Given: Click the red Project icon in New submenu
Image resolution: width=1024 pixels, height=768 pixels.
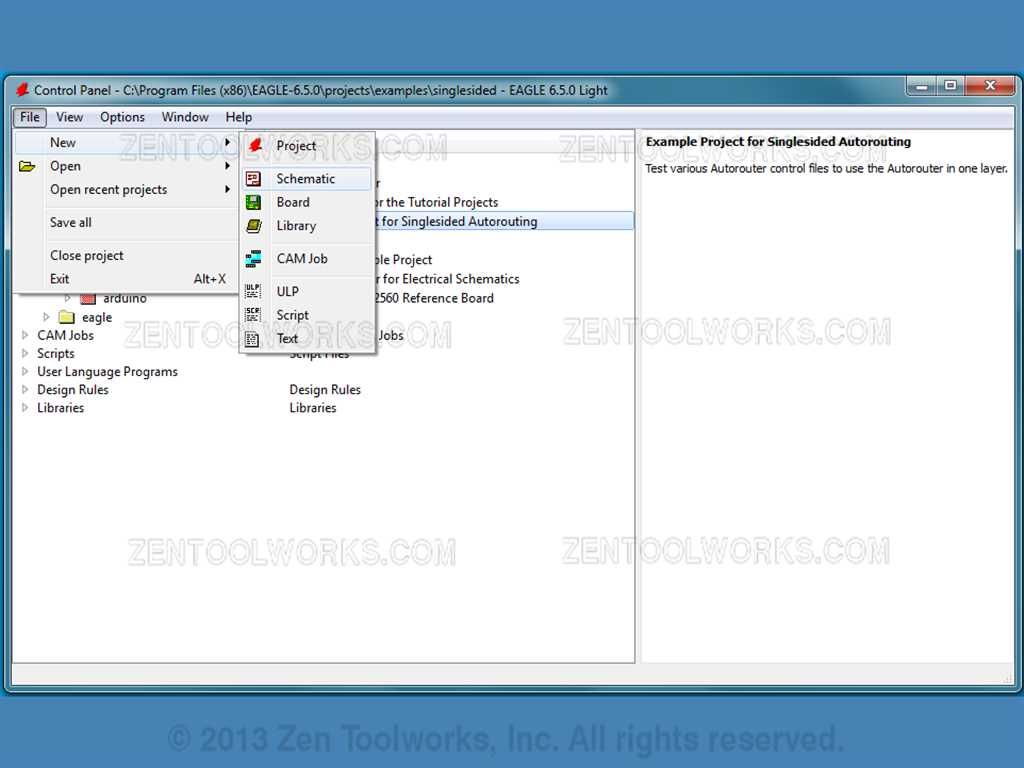Looking at the screenshot, I should pos(255,145).
